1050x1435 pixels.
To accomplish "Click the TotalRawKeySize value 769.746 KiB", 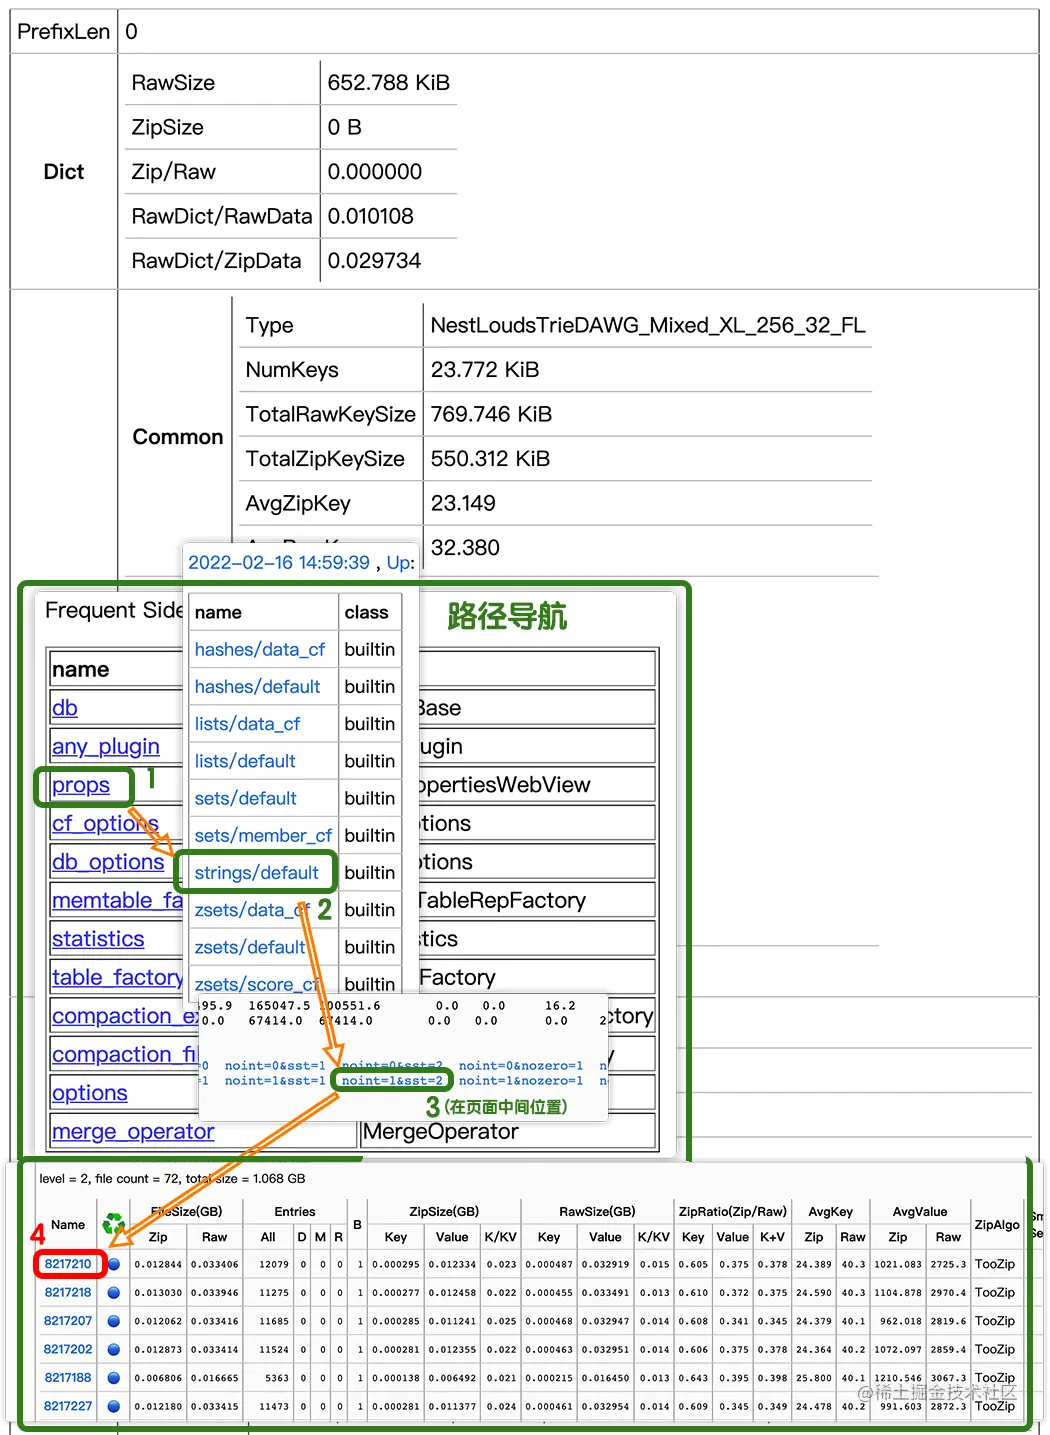I will coord(491,414).
